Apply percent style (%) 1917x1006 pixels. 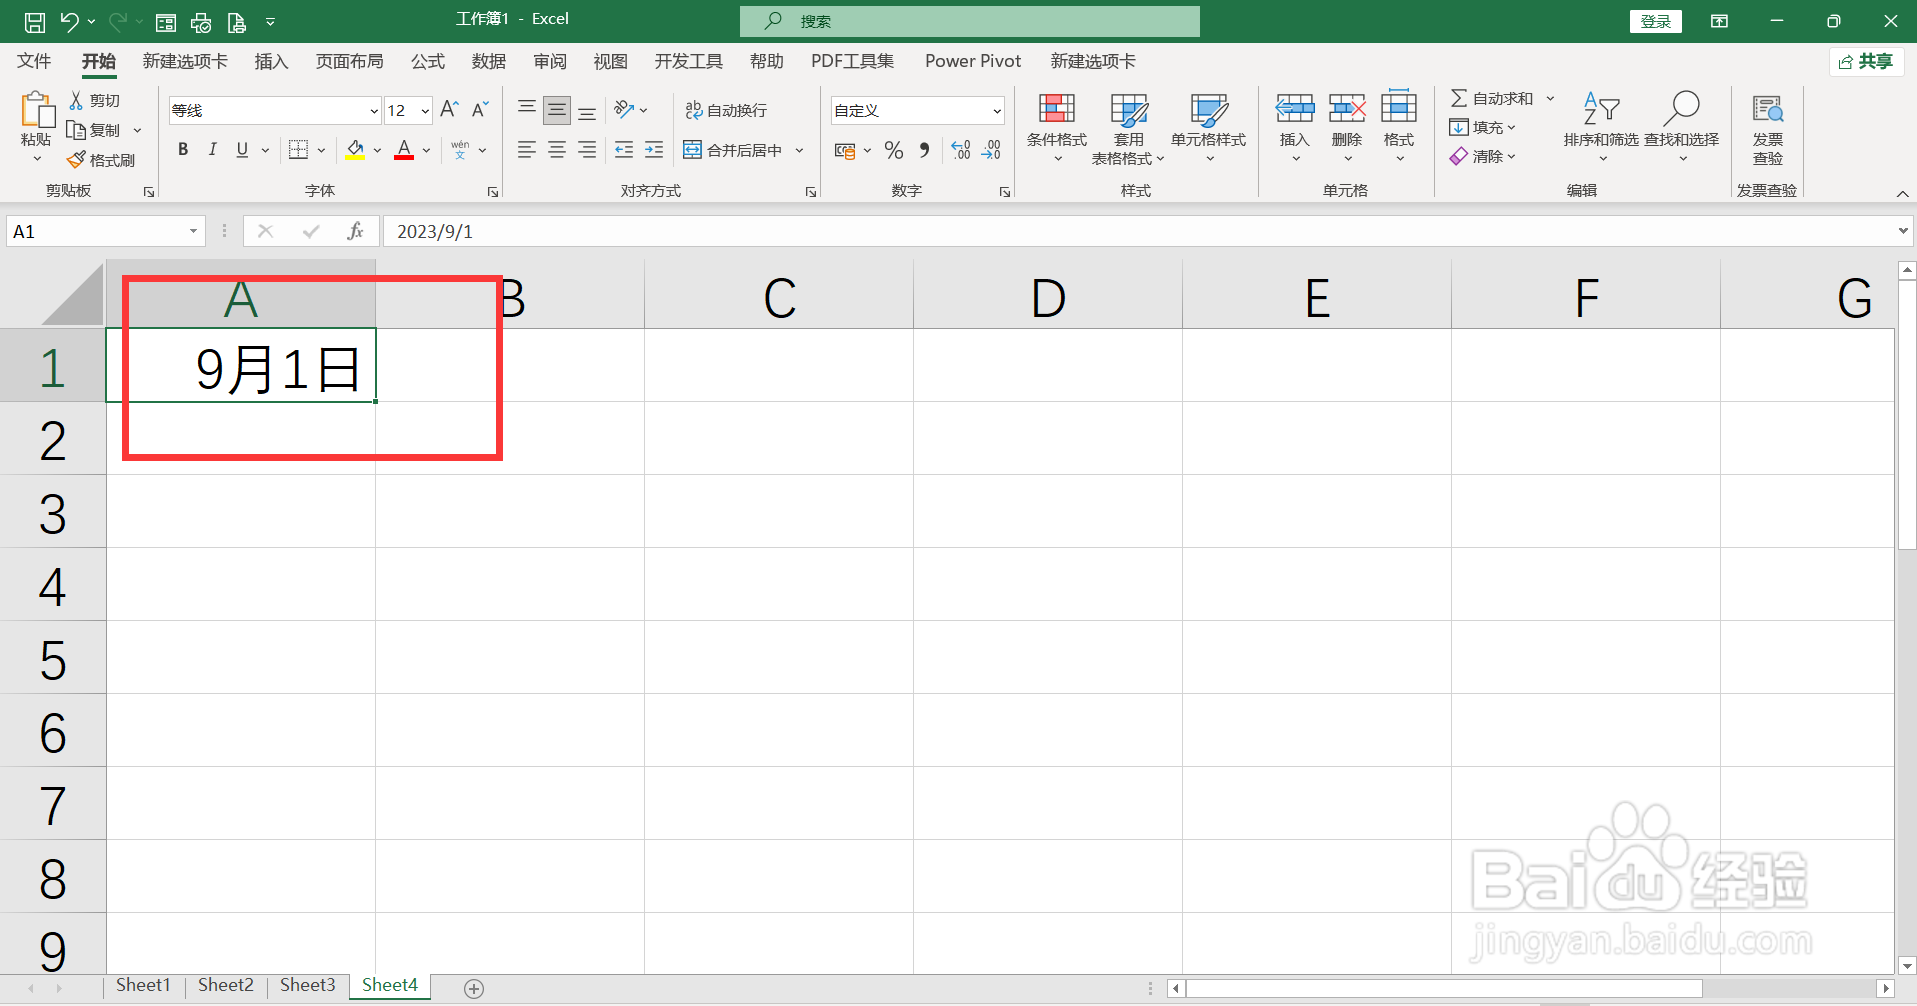tap(894, 150)
